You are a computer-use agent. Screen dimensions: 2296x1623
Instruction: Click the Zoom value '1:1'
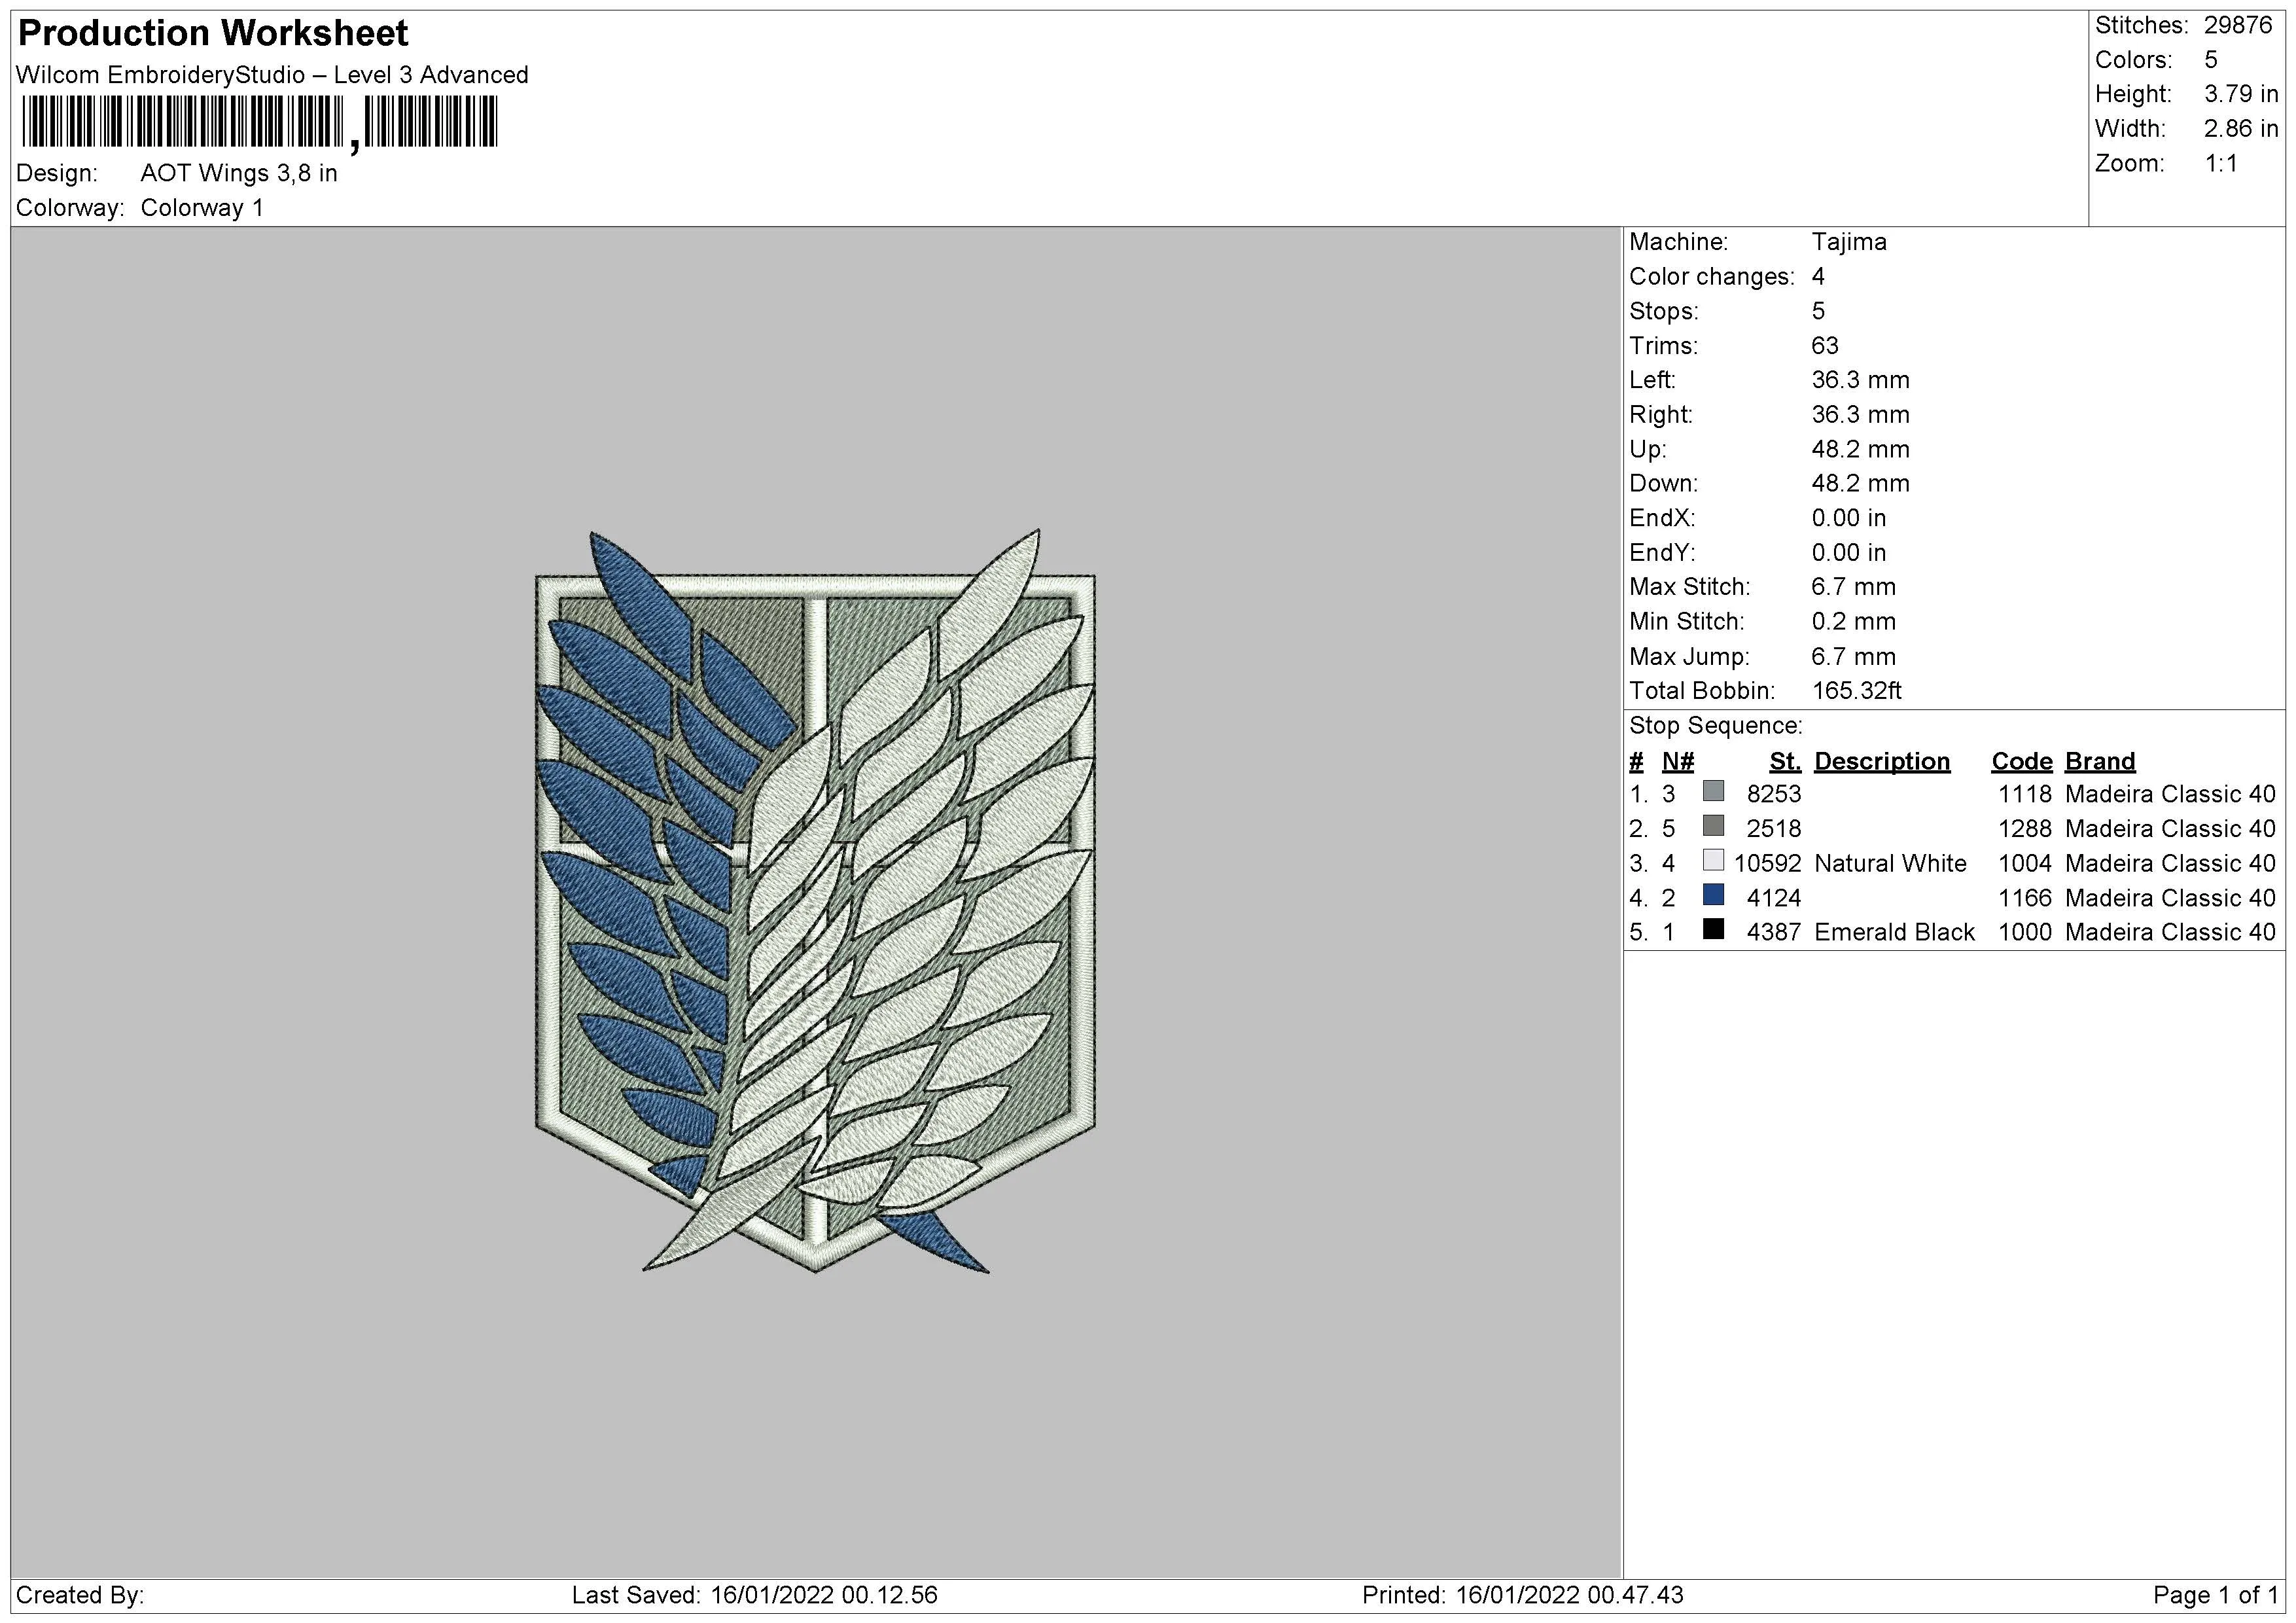[x=2221, y=164]
